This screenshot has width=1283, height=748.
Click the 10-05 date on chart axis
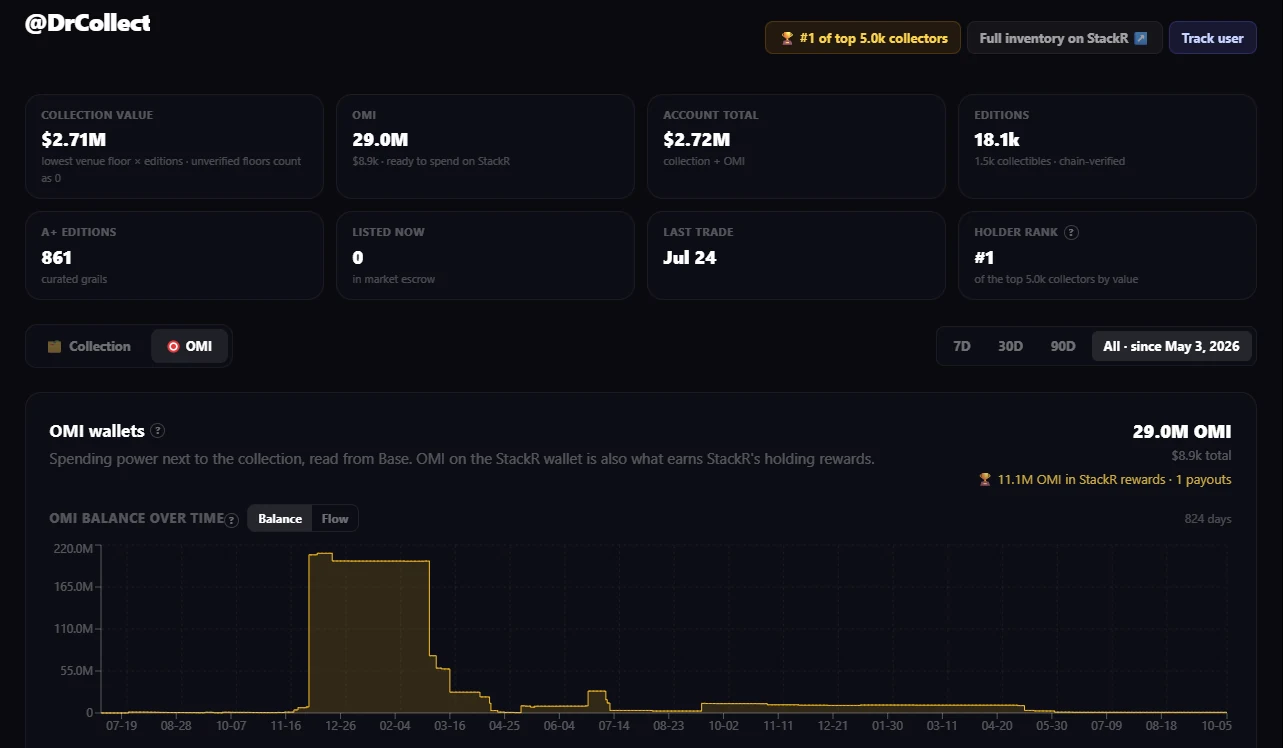(1216, 726)
